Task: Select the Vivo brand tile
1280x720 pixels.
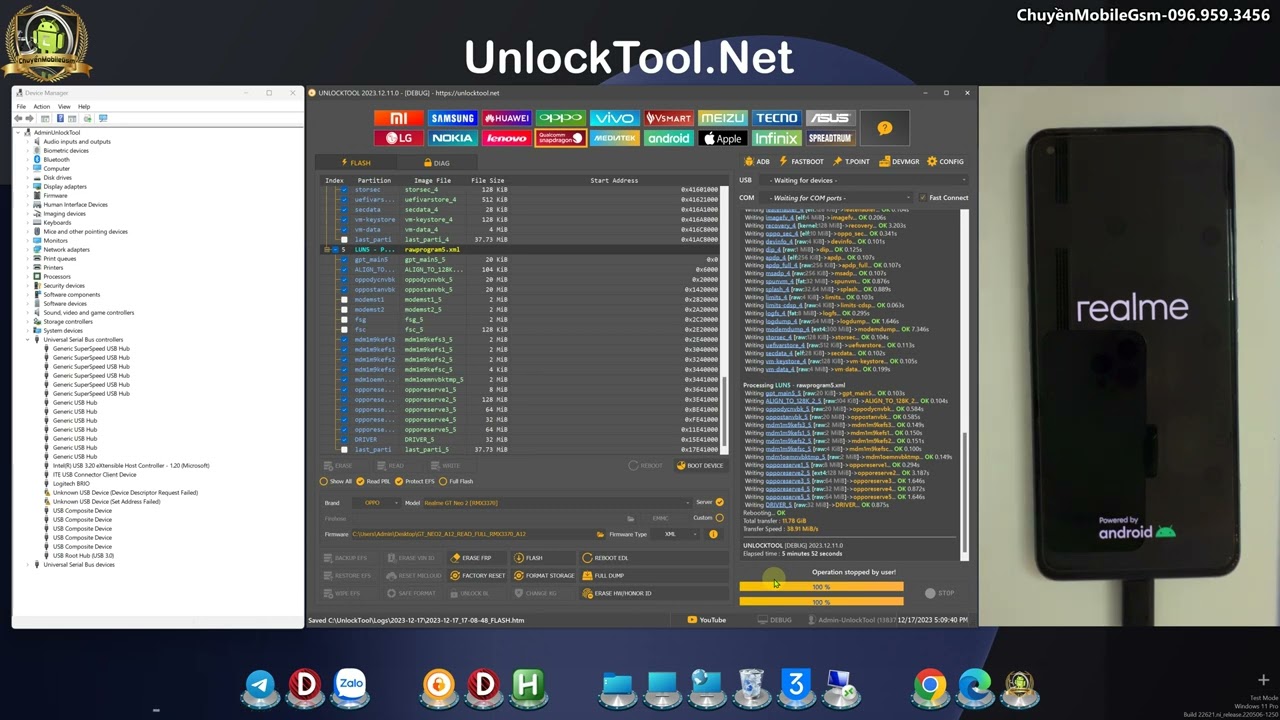Action: (614, 118)
